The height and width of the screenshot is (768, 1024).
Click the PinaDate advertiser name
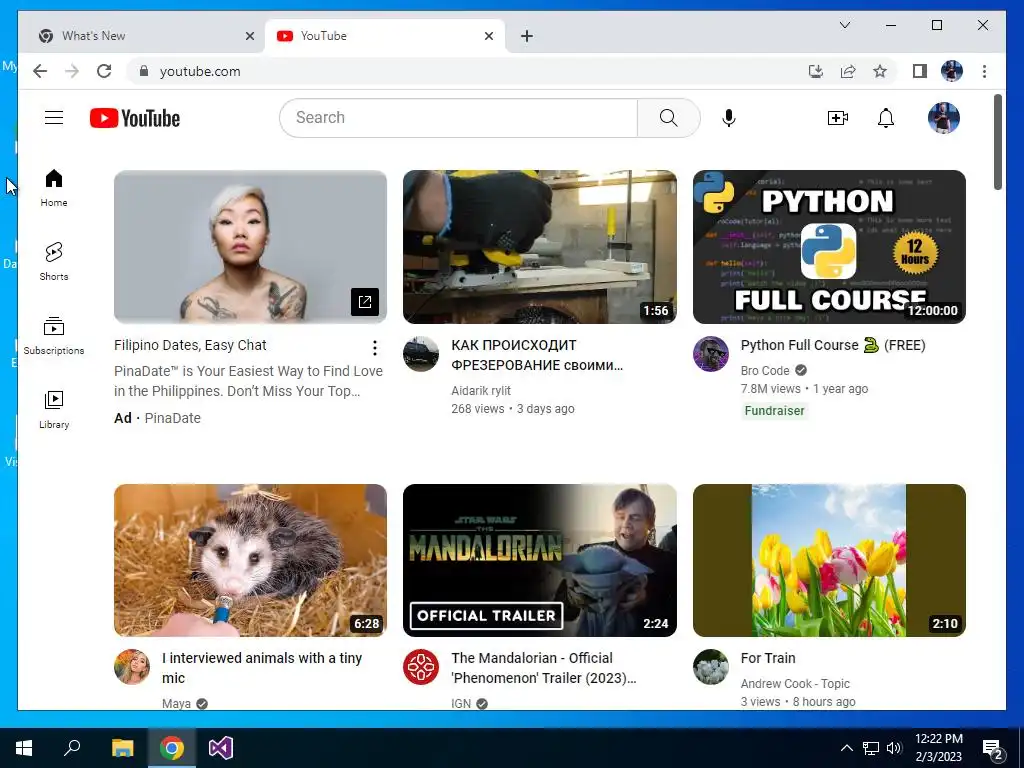tap(172, 418)
